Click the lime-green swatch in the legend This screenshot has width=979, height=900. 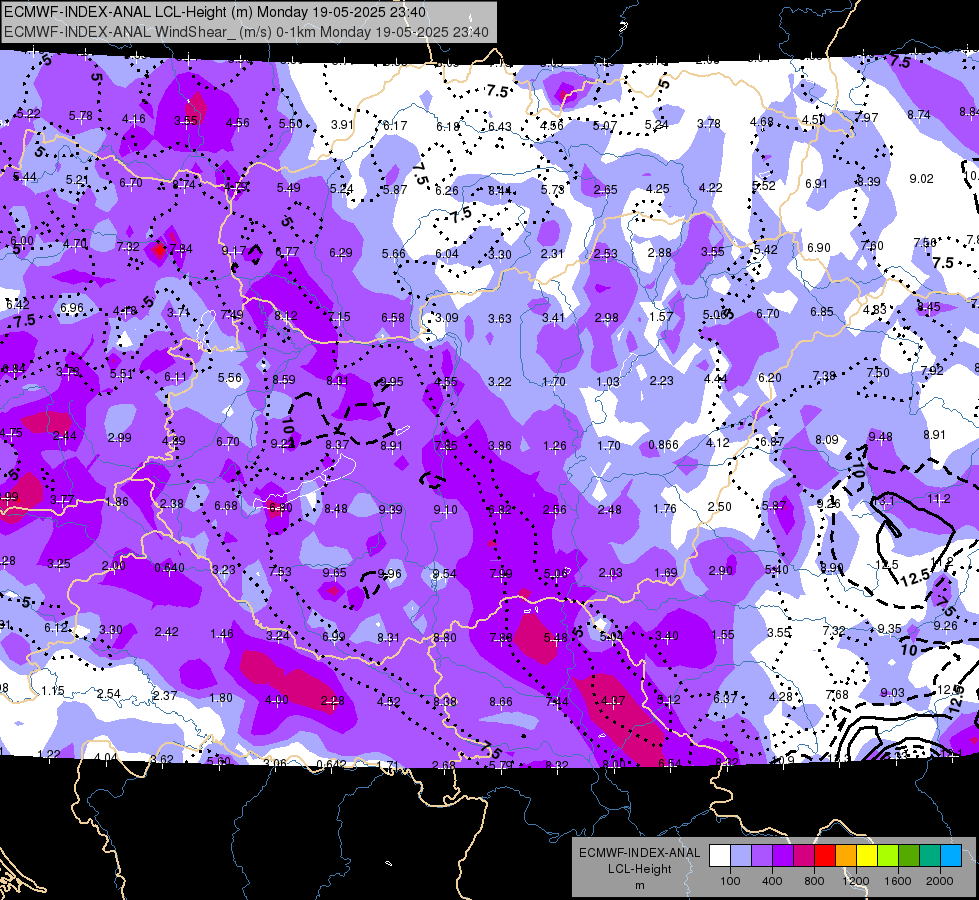click(x=888, y=856)
